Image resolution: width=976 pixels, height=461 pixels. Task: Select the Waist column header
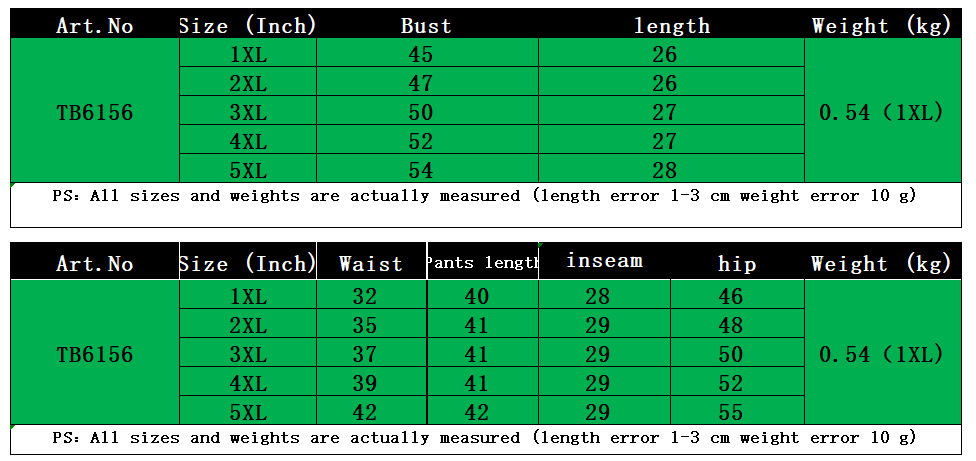(371, 264)
